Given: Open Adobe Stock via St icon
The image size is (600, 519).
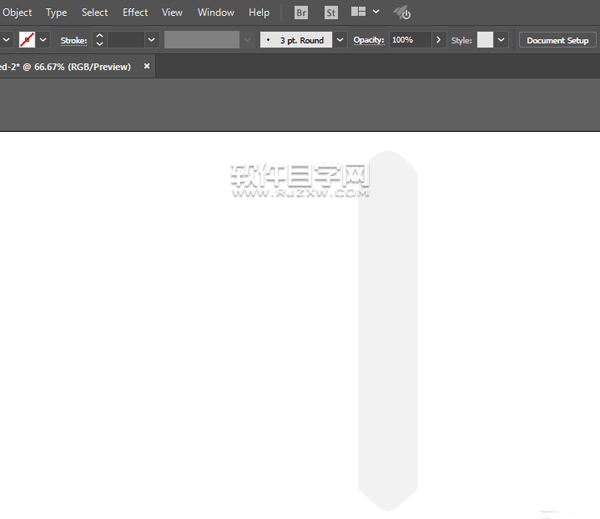Looking at the screenshot, I should coord(330,13).
